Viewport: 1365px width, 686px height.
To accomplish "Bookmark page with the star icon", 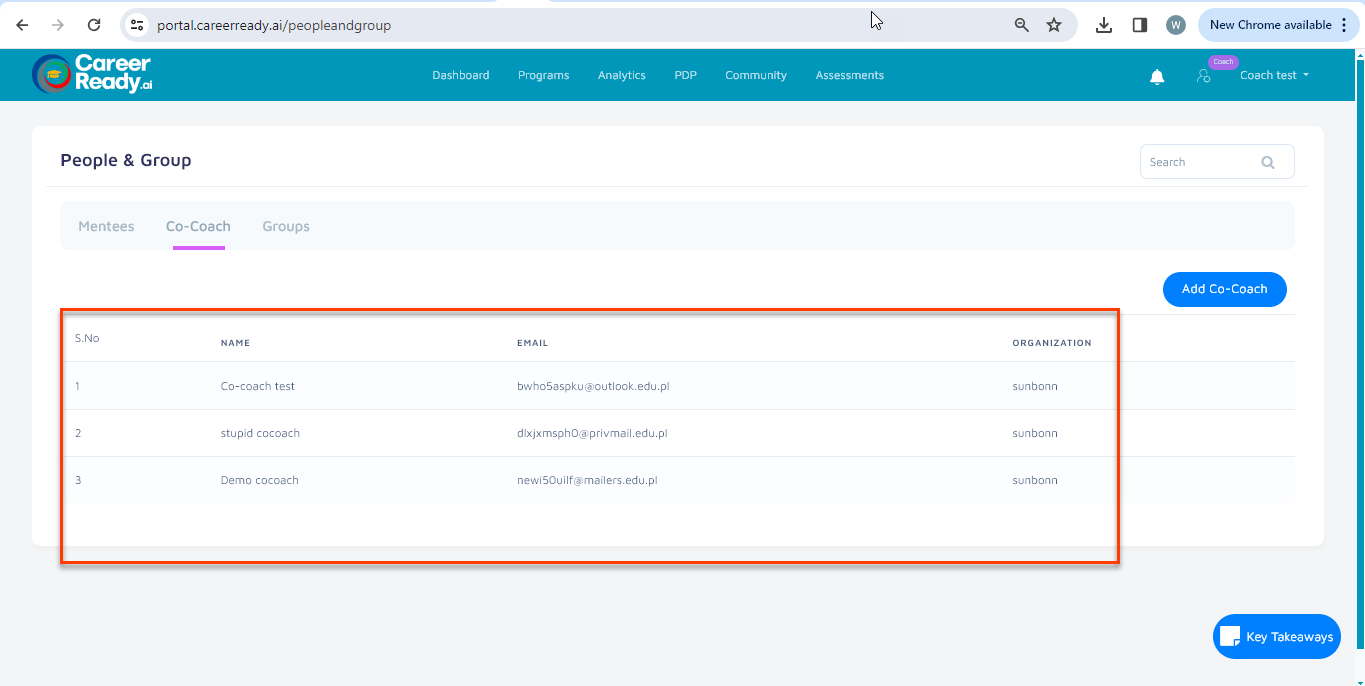I will (x=1054, y=25).
